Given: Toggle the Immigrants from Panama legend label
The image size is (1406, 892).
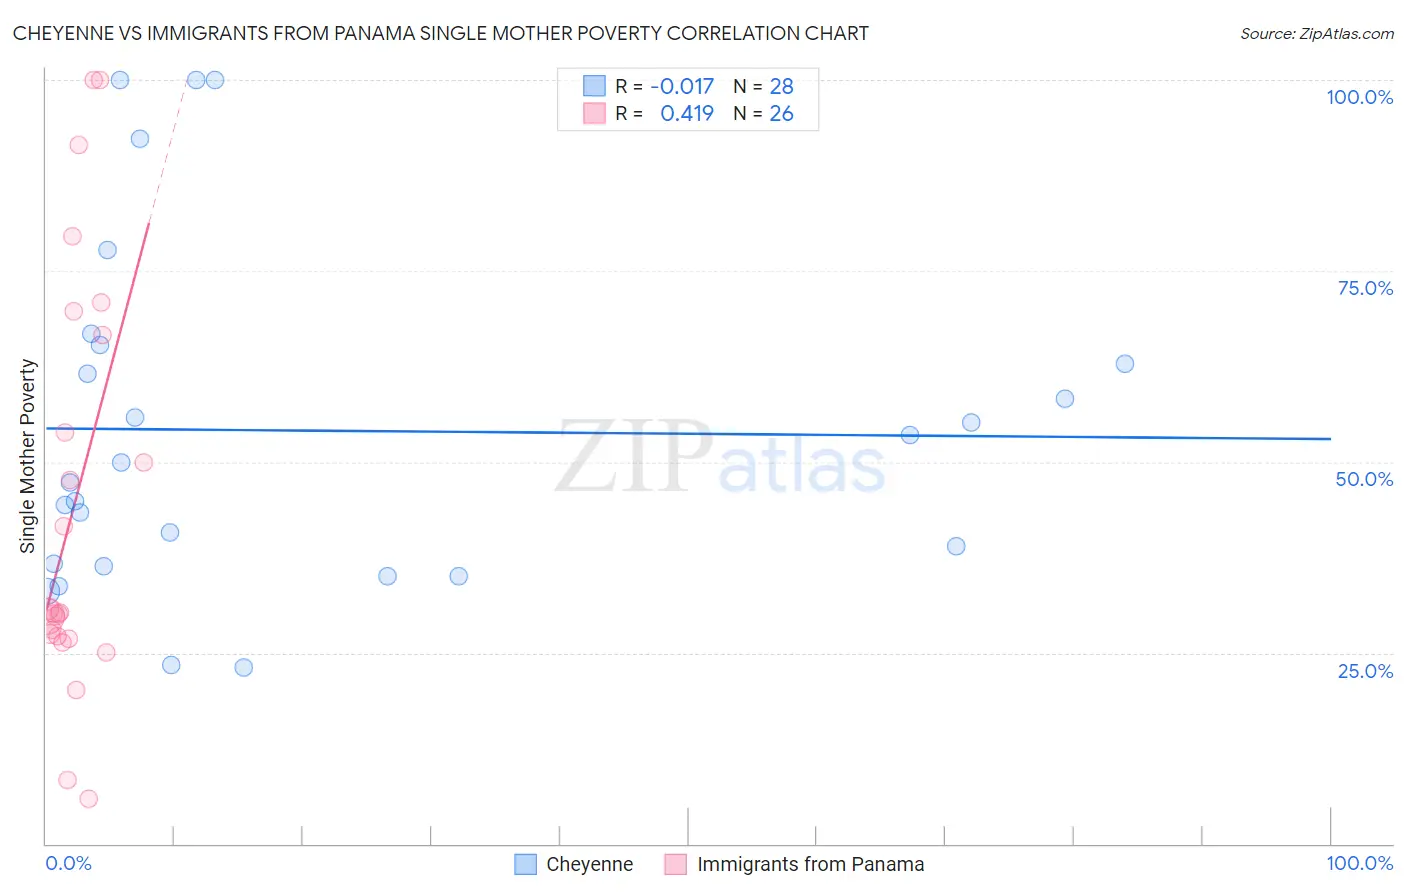Looking at the screenshot, I should 811,864.
